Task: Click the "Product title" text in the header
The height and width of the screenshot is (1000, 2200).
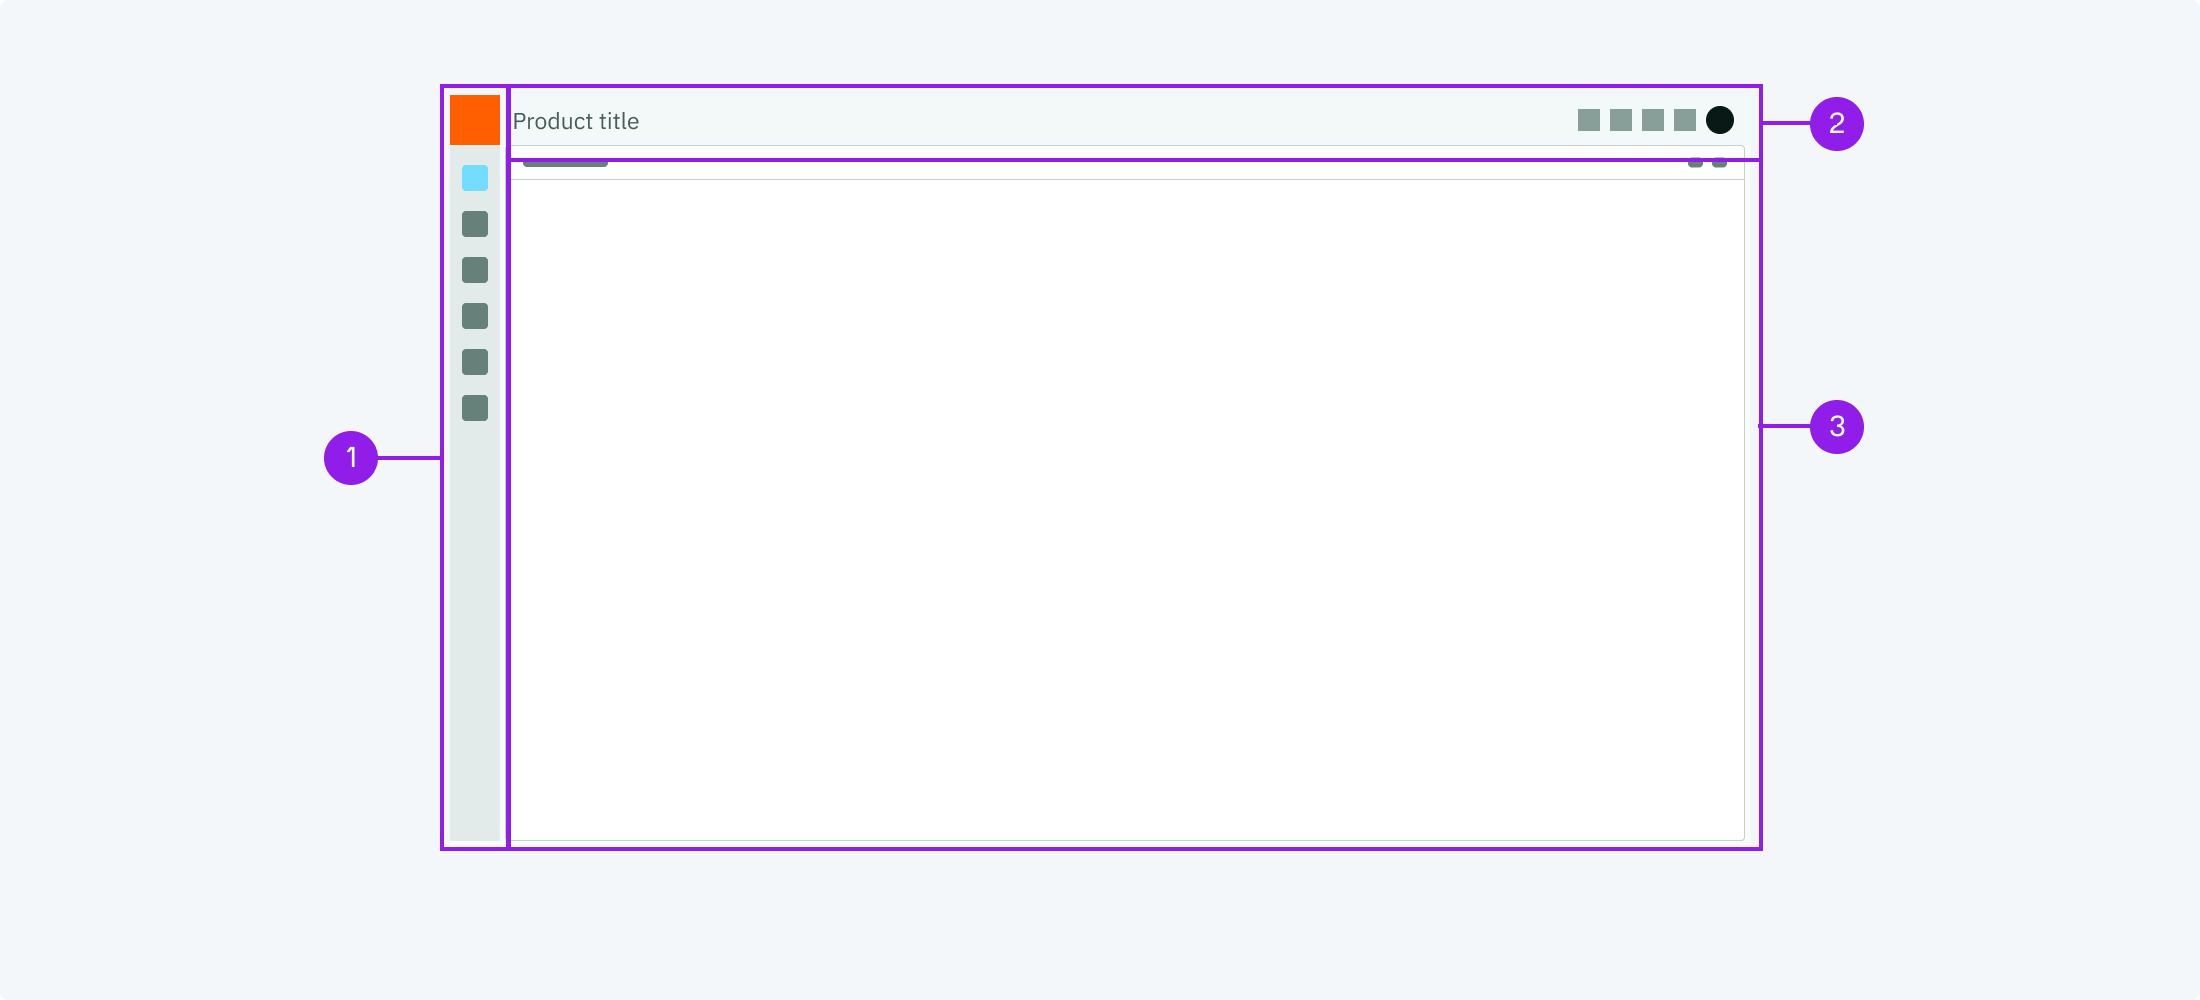Action: tap(576, 121)
